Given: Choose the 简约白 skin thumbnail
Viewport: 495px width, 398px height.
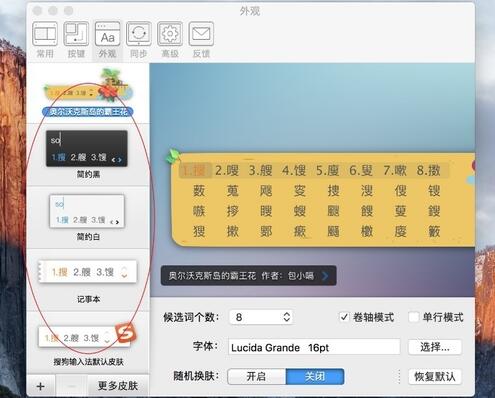Looking at the screenshot, I should click(87, 211).
